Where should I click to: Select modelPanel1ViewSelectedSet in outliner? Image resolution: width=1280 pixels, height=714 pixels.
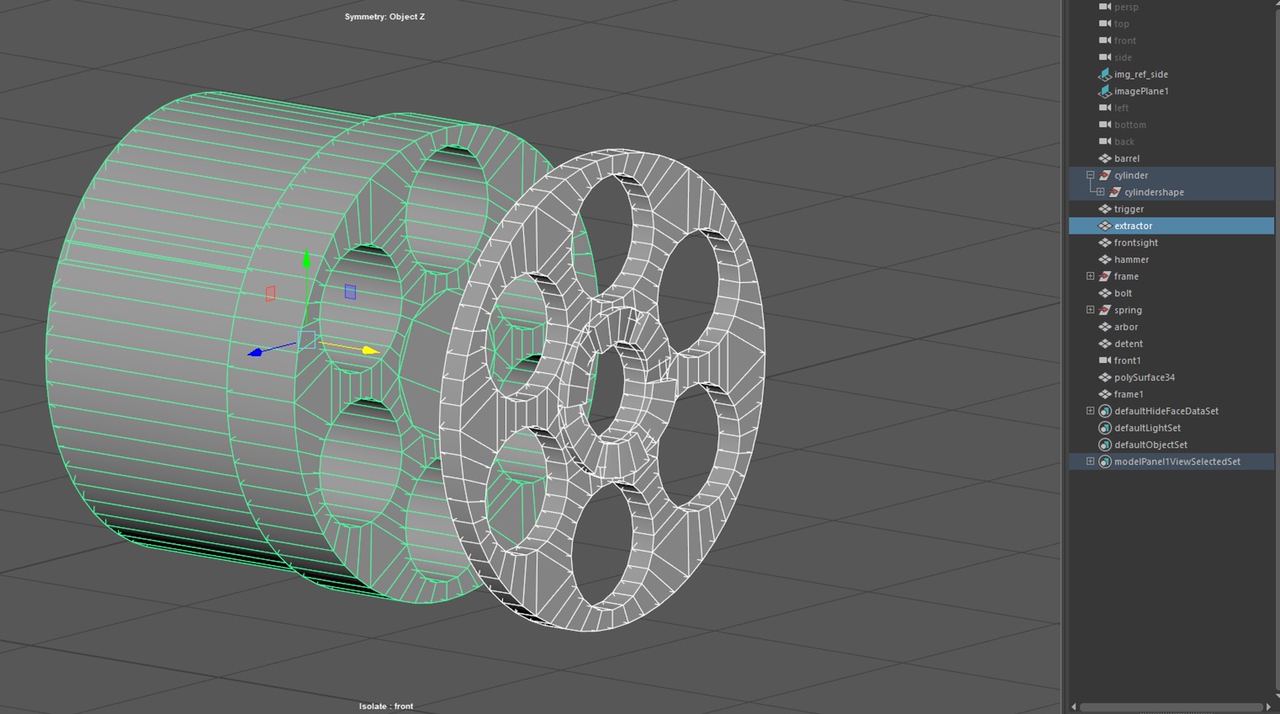pyautogui.click(x=1177, y=462)
